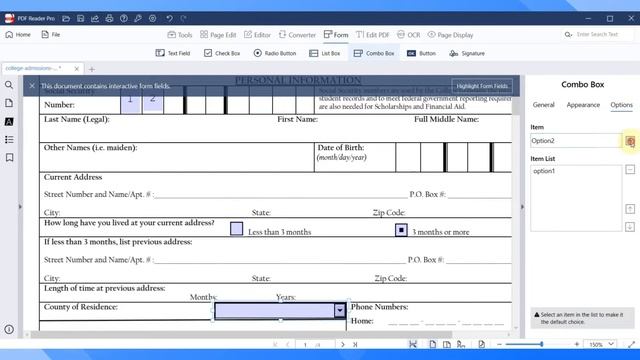
Task: Click the key license icon
Action: pyautogui.click(x=138, y=18)
